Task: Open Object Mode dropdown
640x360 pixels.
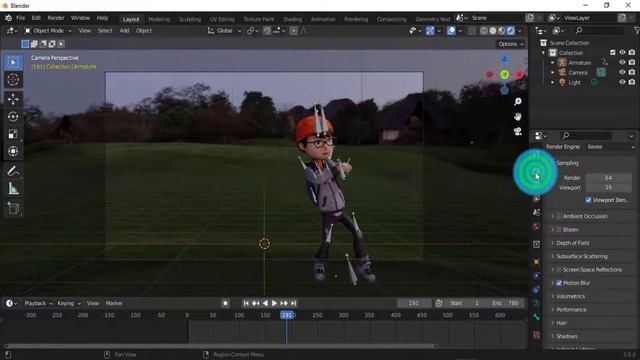Action: click(x=48, y=31)
